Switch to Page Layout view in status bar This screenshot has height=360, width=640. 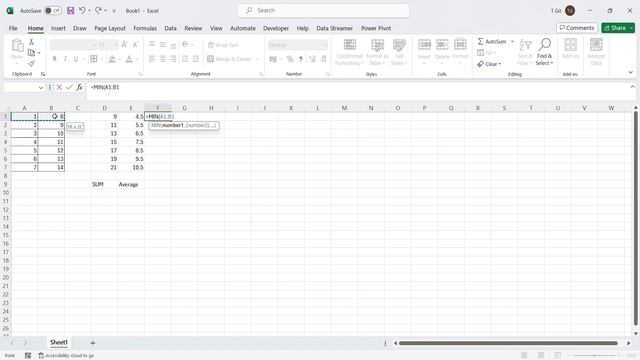[x=541, y=356]
